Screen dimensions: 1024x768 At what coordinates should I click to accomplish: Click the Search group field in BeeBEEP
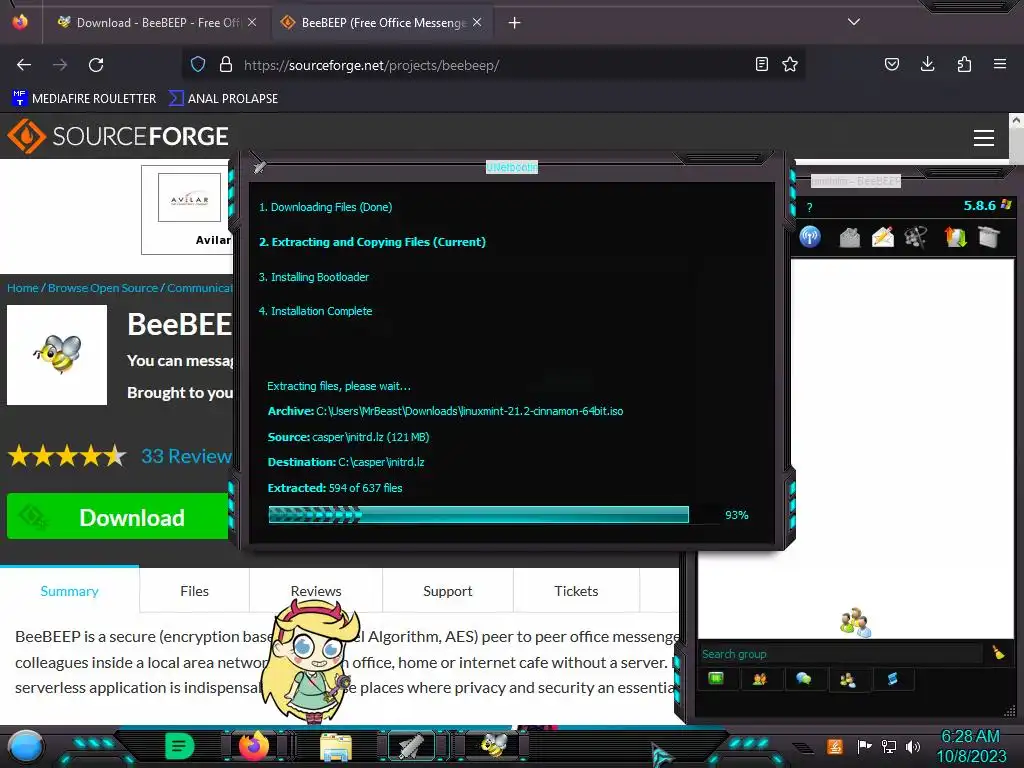point(840,654)
